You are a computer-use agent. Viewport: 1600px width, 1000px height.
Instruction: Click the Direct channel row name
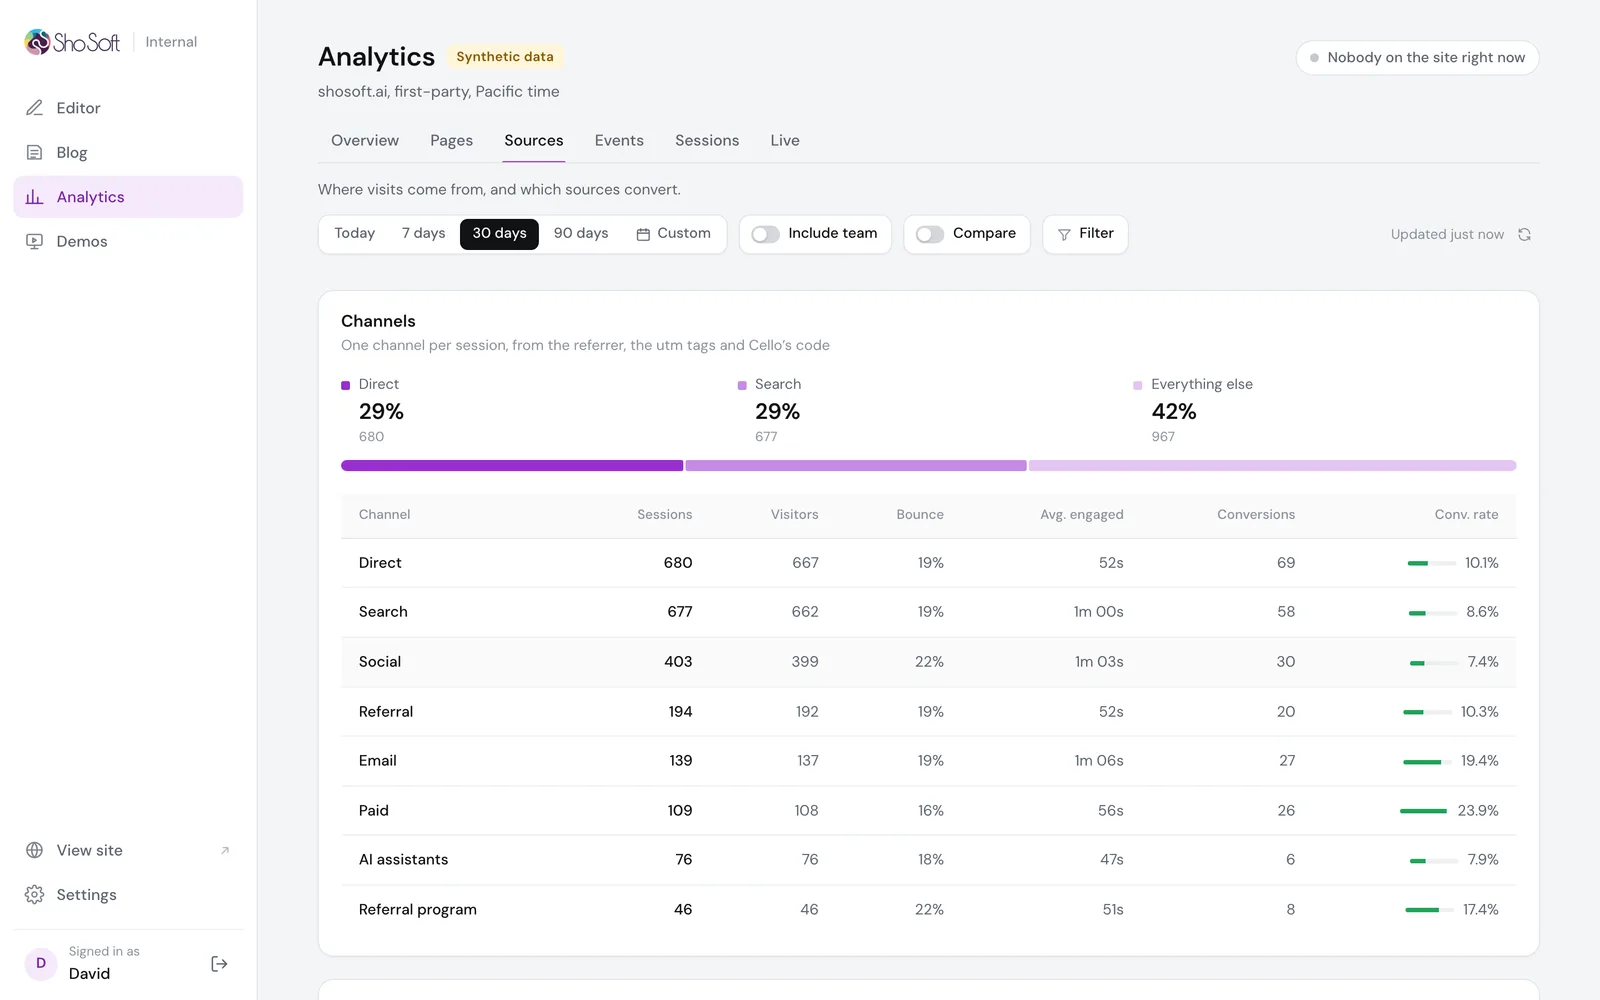point(380,563)
